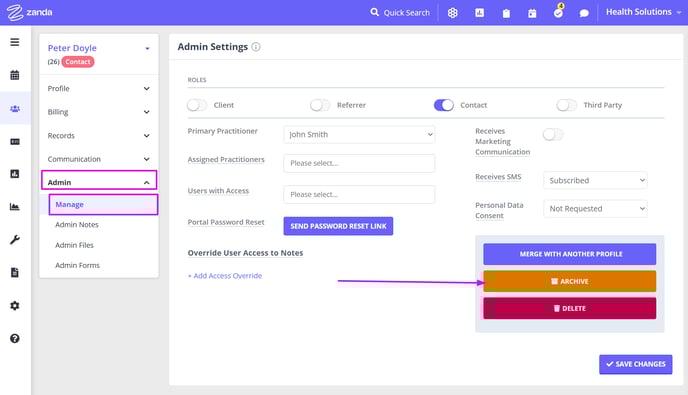
Task: Click Send Password Reset Link button
Action: pyautogui.click(x=338, y=226)
